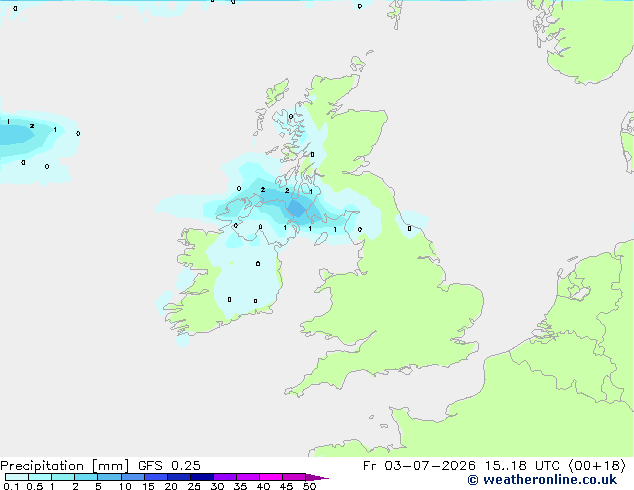Click the 25–30 mm dark navy swatch
Viewport: 634px width, 490px height.
pyautogui.click(x=201, y=477)
